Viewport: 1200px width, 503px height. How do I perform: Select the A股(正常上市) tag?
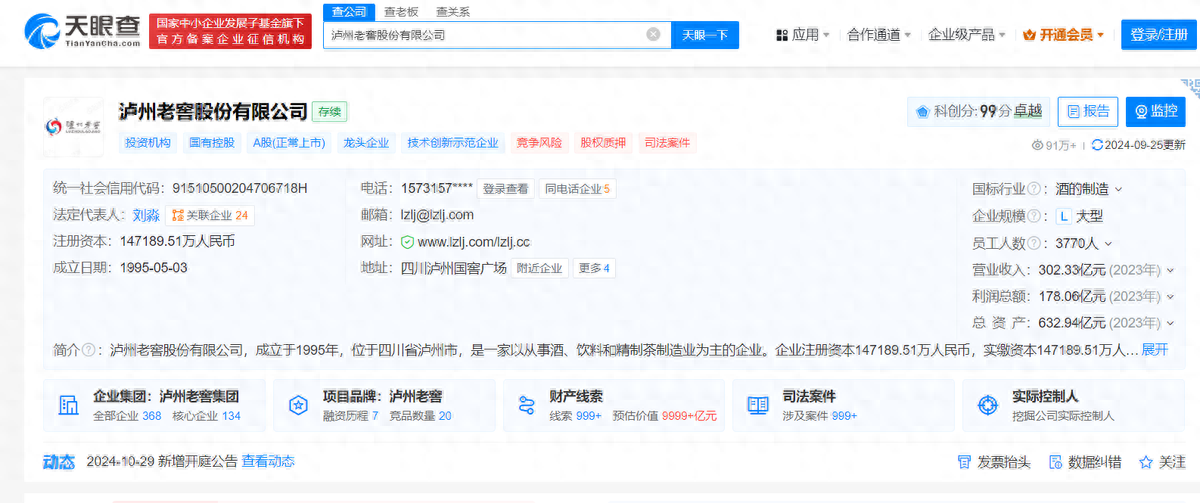(x=289, y=143)
